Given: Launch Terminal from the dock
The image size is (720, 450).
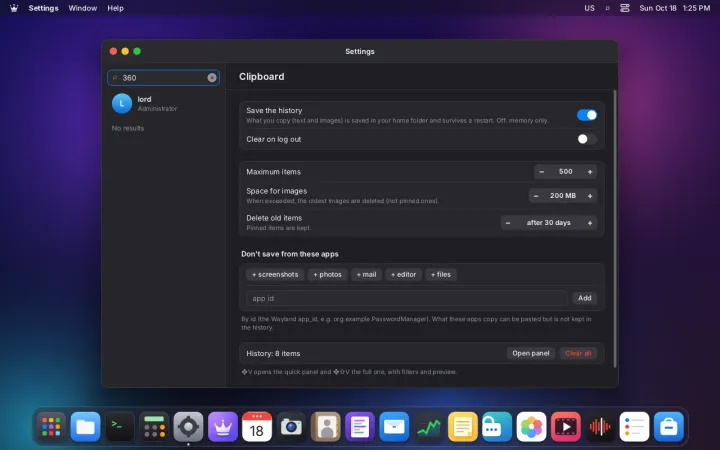Looking at the screenshot, I should pos(119,427).
